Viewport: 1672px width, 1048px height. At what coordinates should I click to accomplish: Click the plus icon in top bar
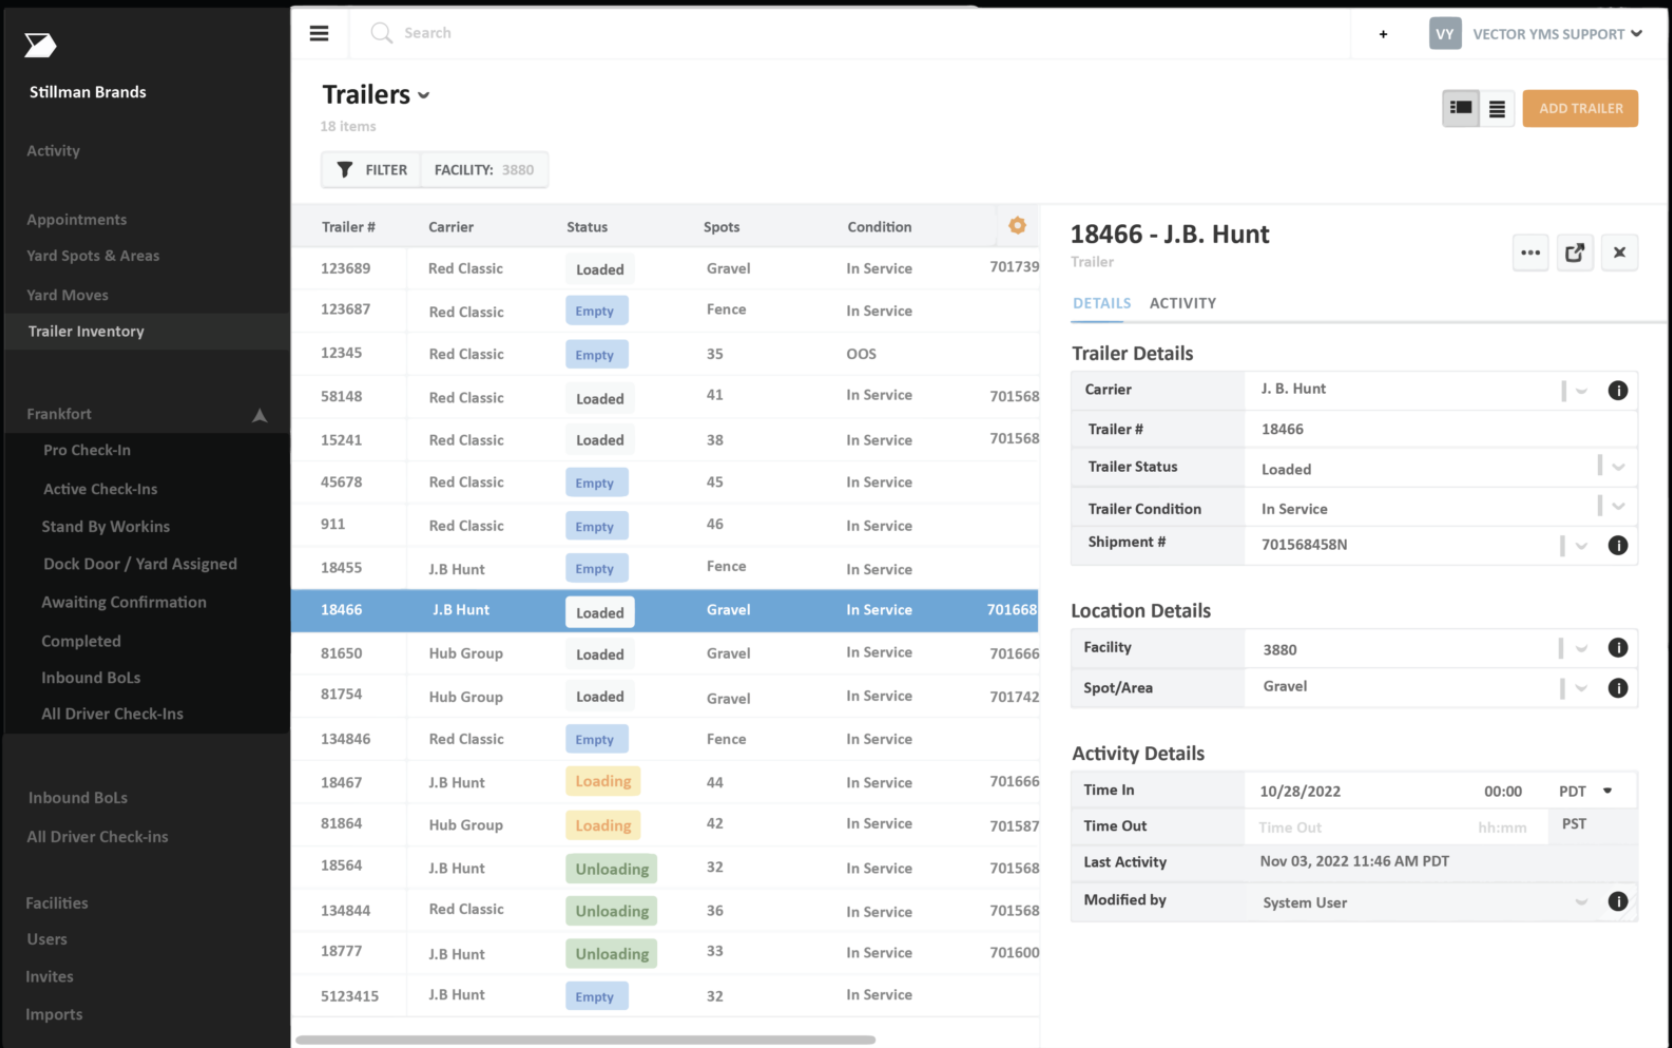[1383, 34]
